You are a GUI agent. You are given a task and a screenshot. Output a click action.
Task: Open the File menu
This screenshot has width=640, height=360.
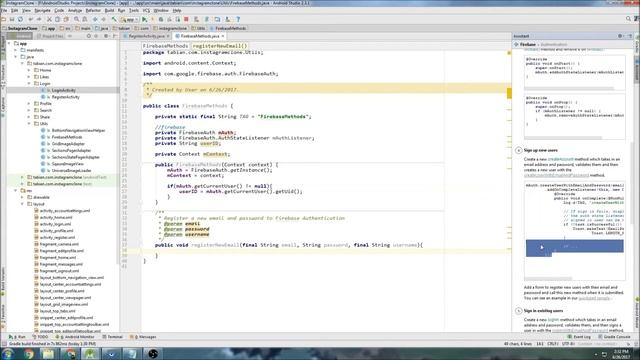point(4,10)
